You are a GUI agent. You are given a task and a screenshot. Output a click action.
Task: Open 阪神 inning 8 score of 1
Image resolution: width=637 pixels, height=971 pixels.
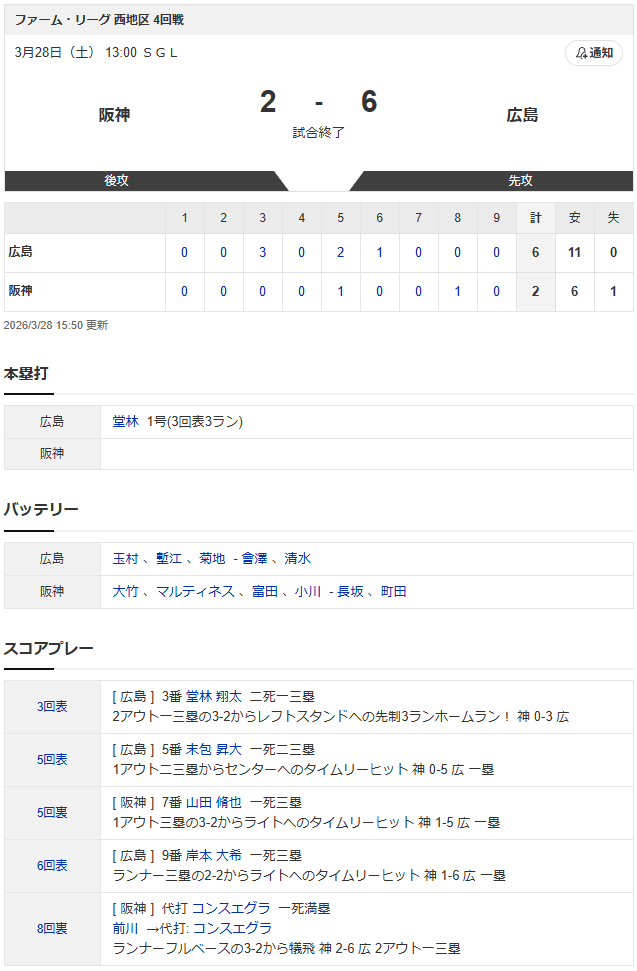pyautogui.click(x=457, y=291)
